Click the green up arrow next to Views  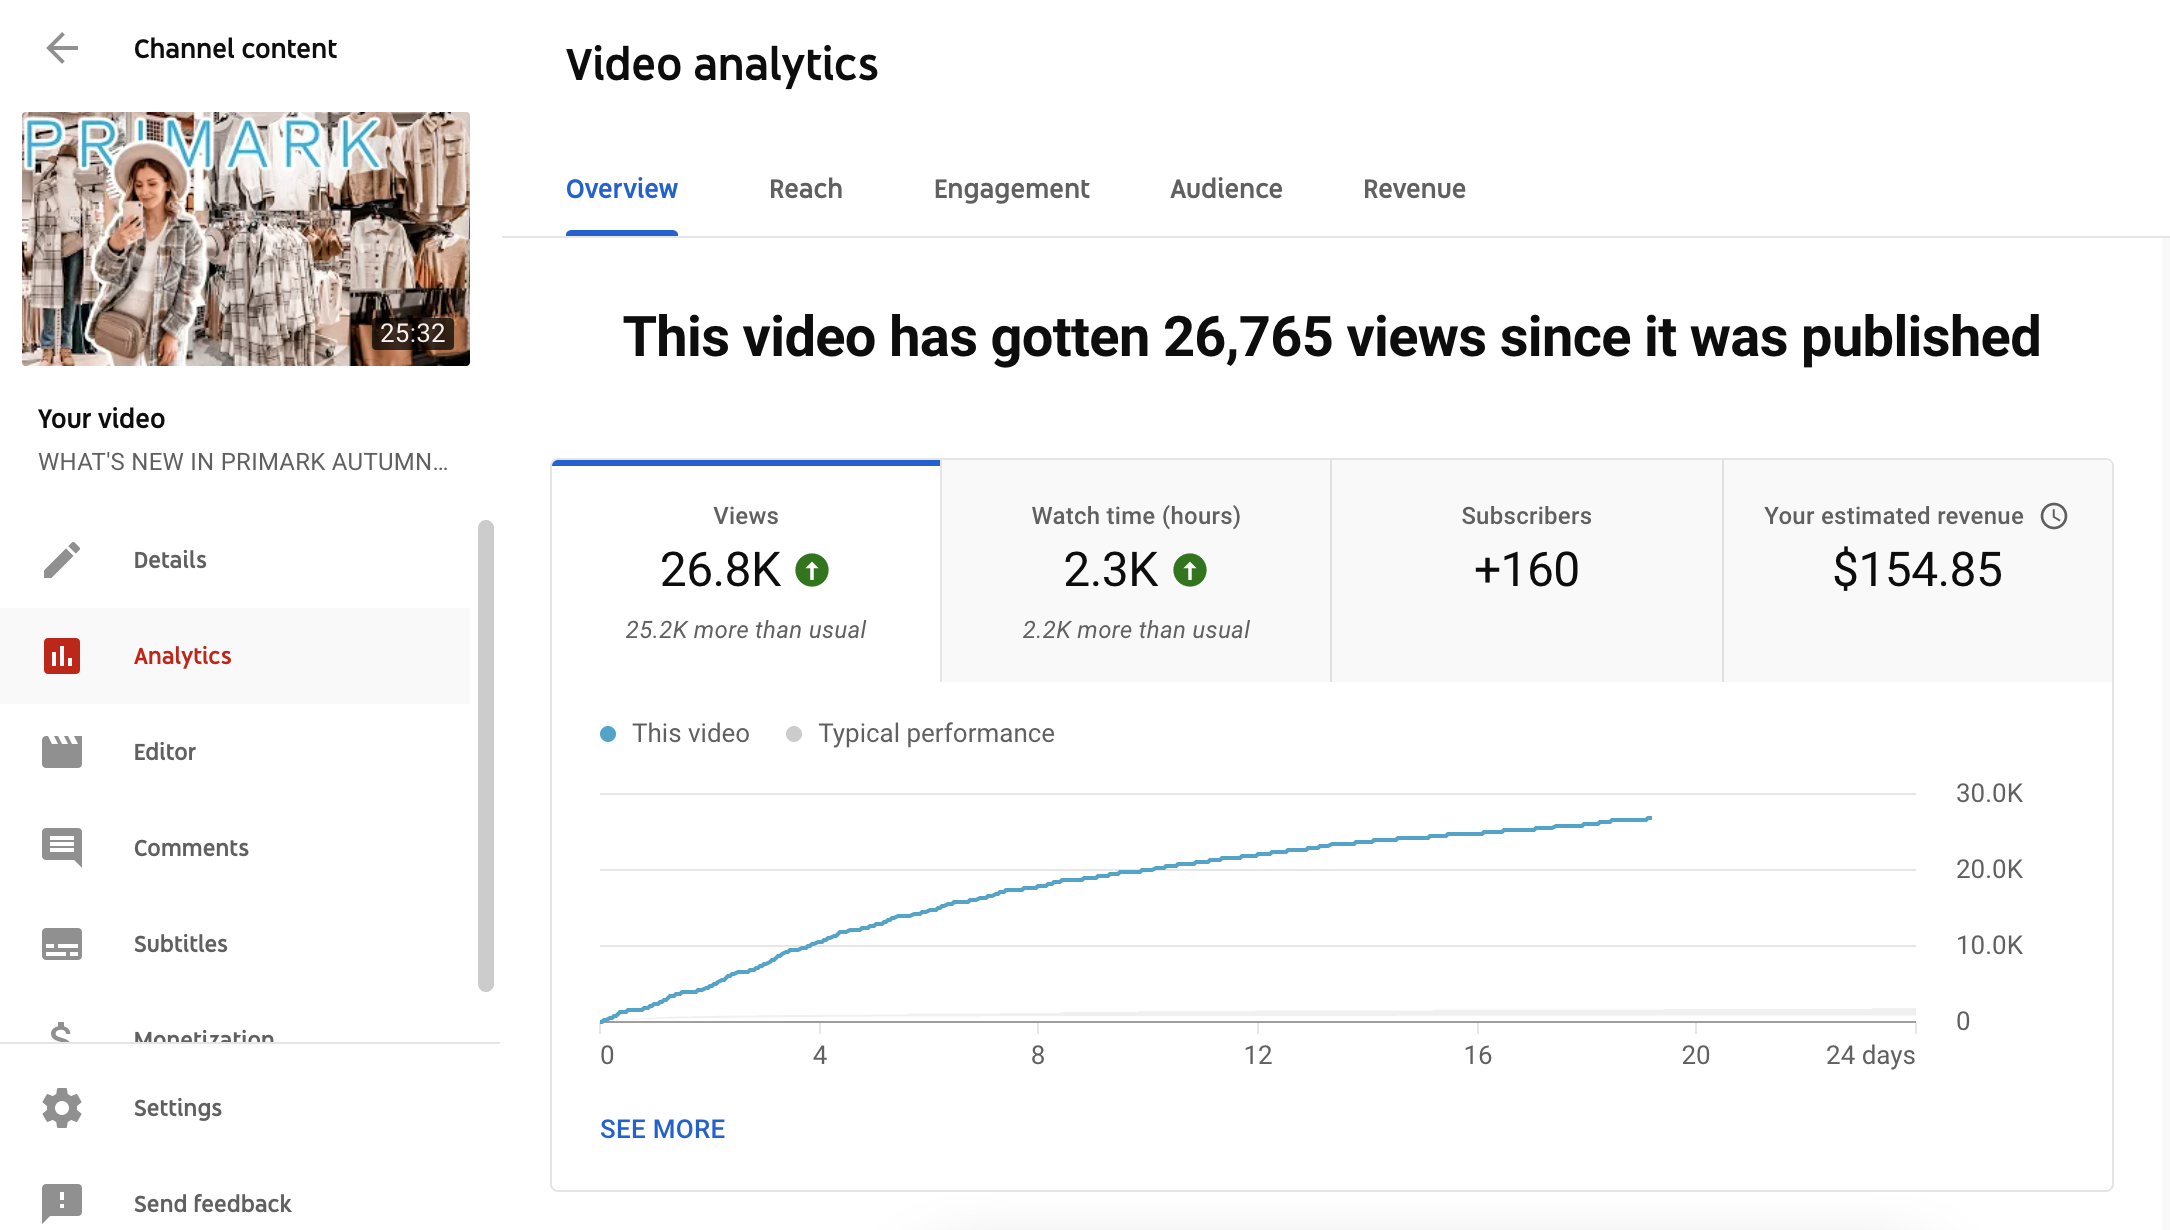tap(812, 571)
